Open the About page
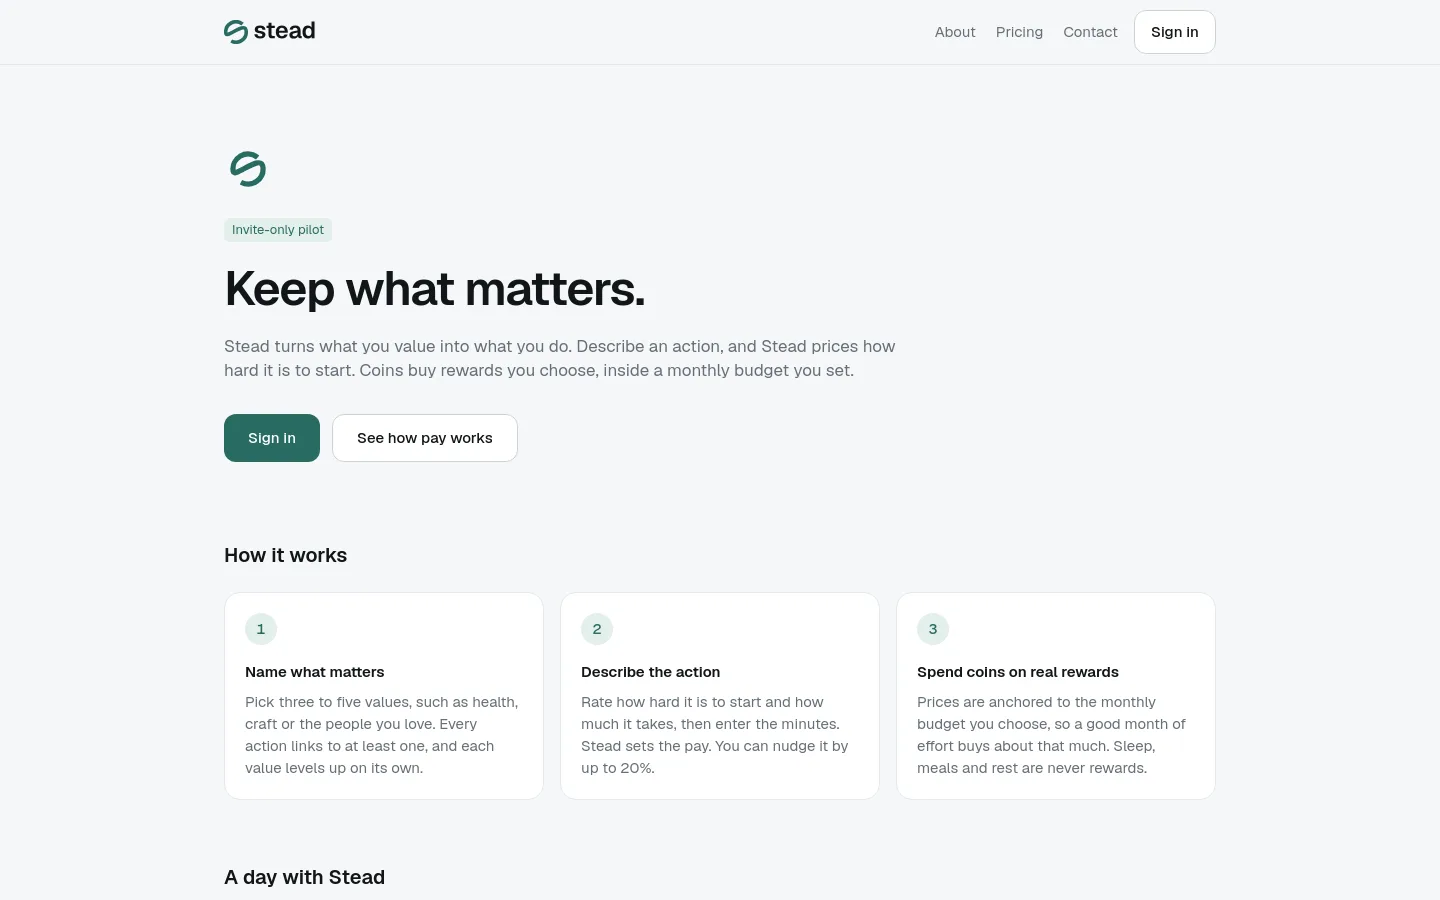Image resolution: width=1440 pixels, height=900 pixels. pyautogui.click(x=955, y=32)
